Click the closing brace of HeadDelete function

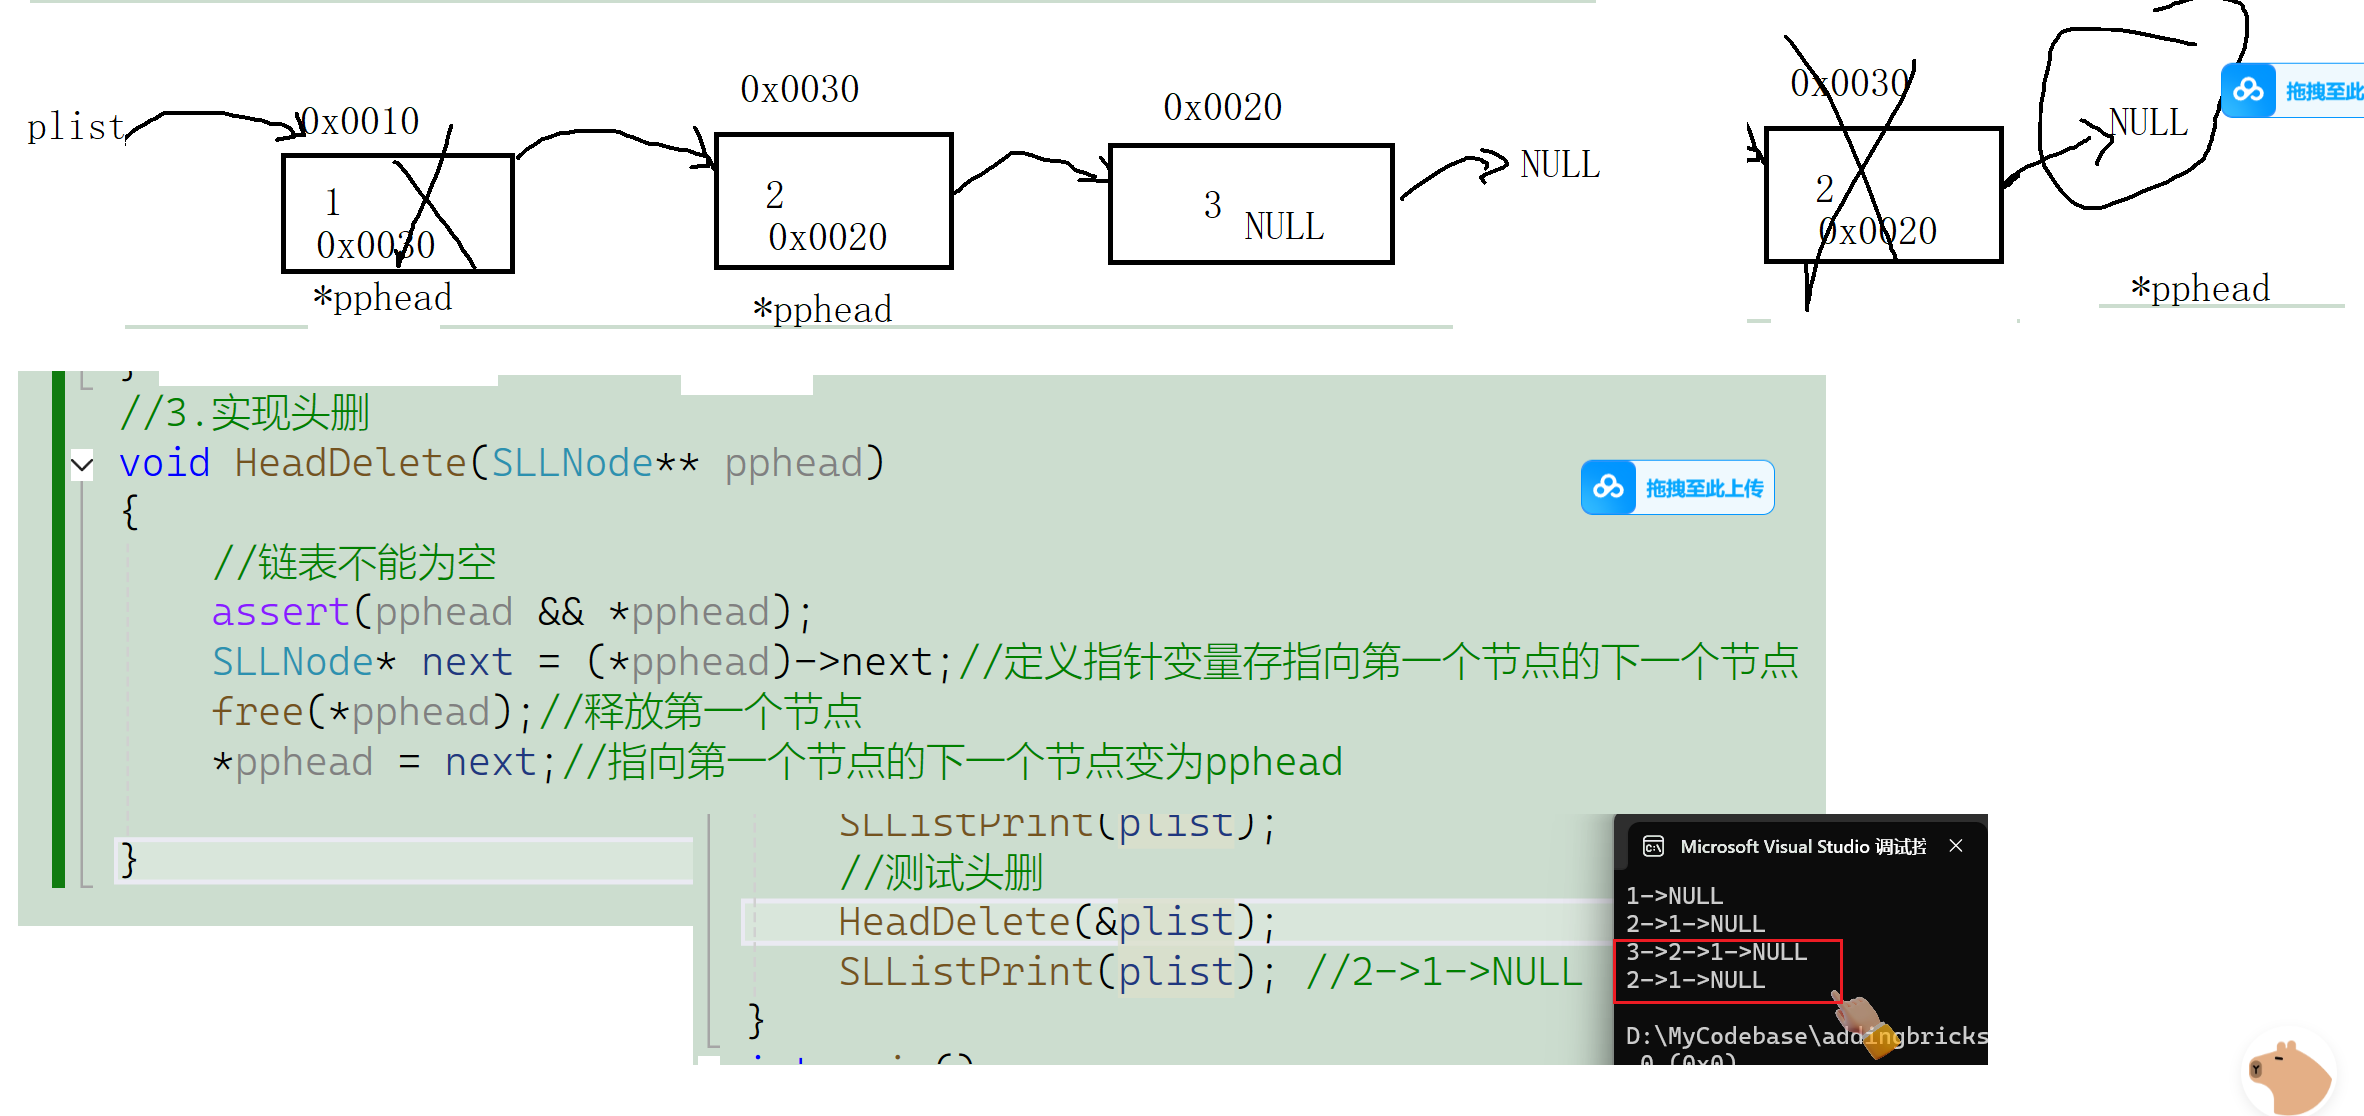click(128, 860)
